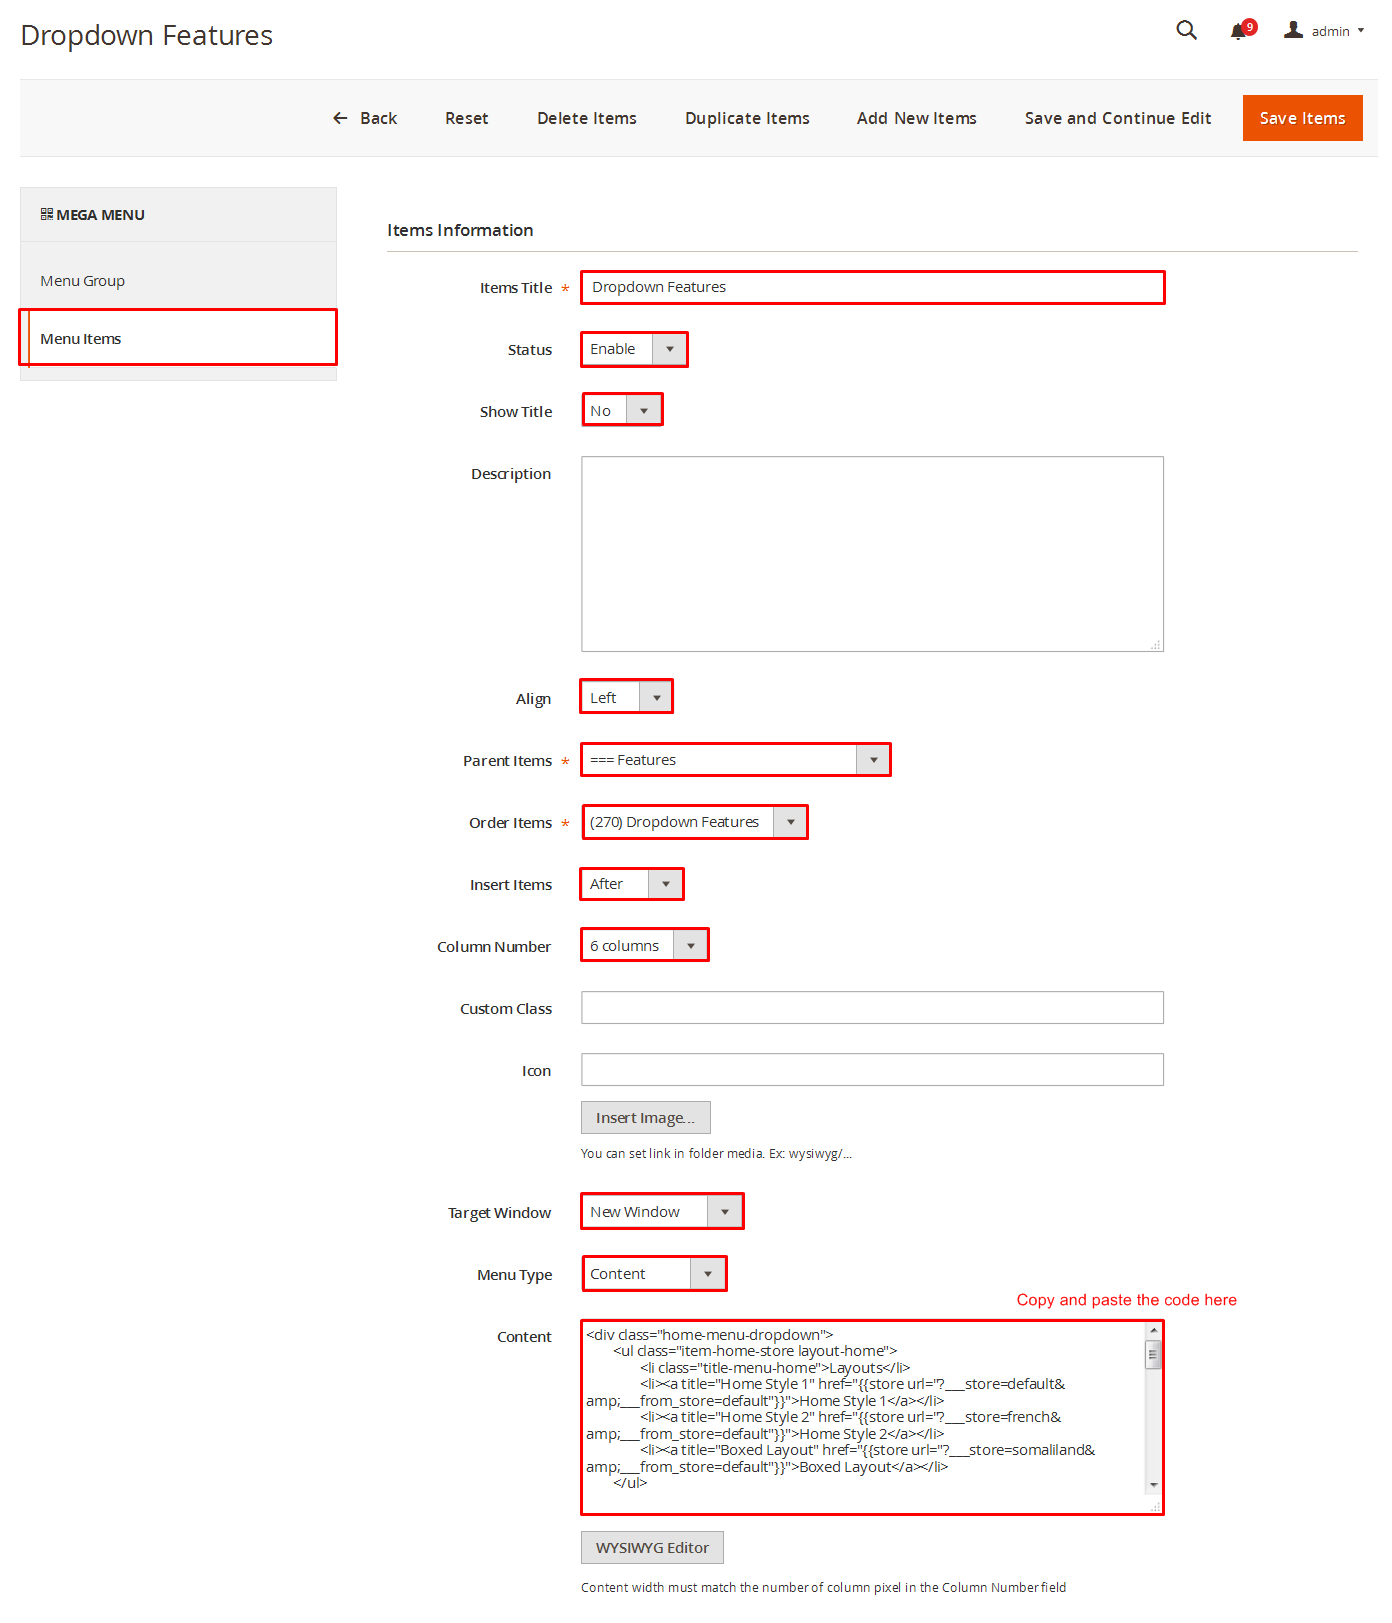Expand the admin account dropdown arrow
This screenshot has height=1623, width=1392.
coord(1361,31)
